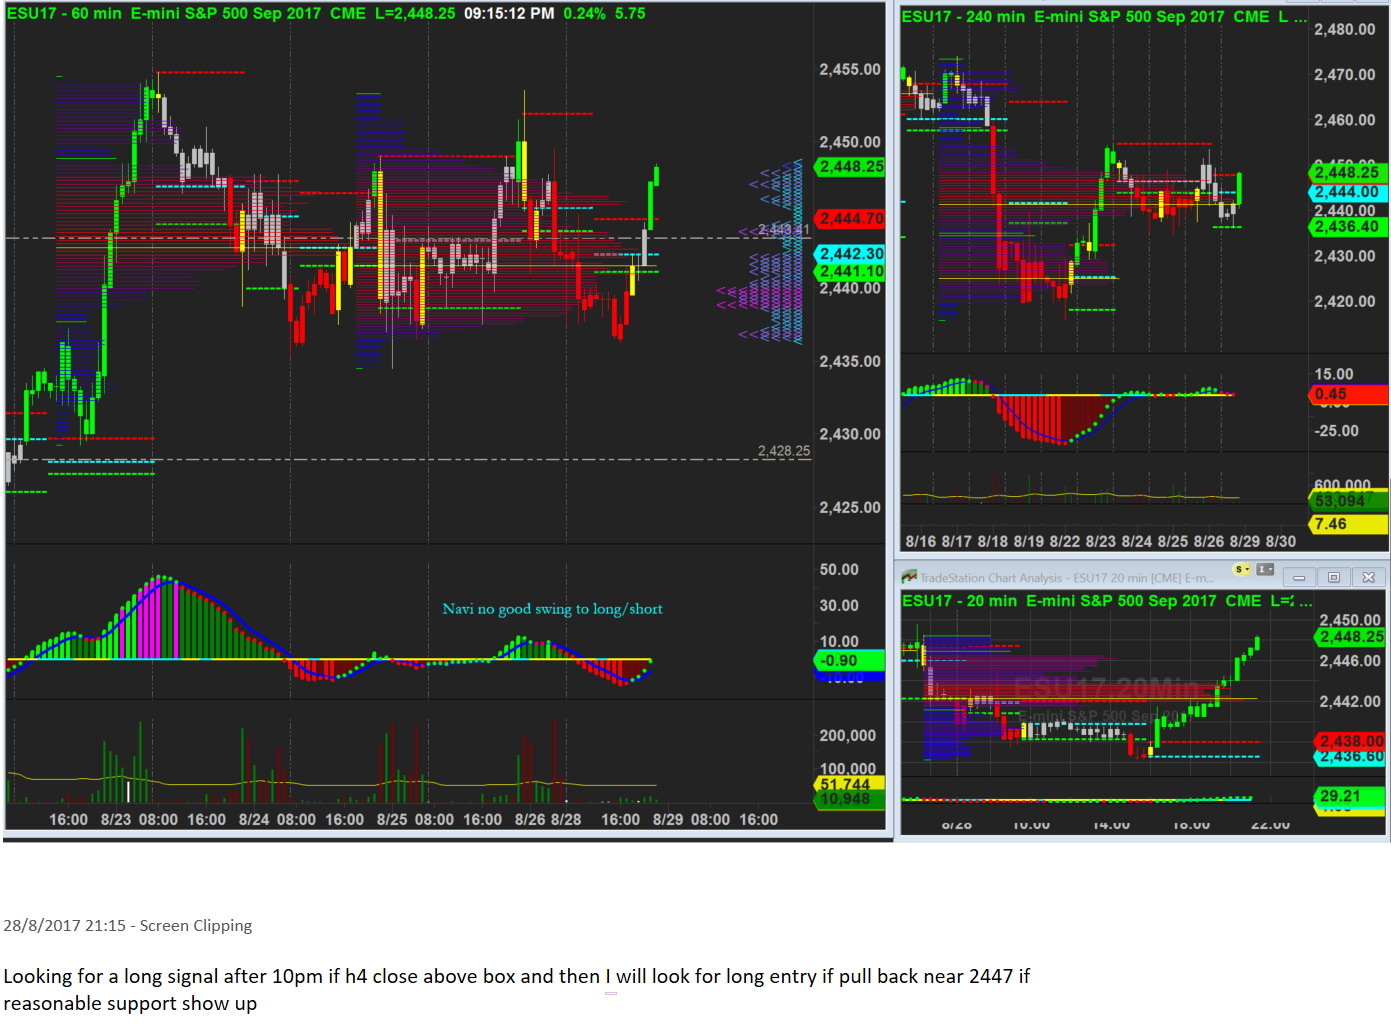Screen dimensions: 1391x1025
Task: Click the 2,428.25 horizontal line label
Action: pos(784,451)
